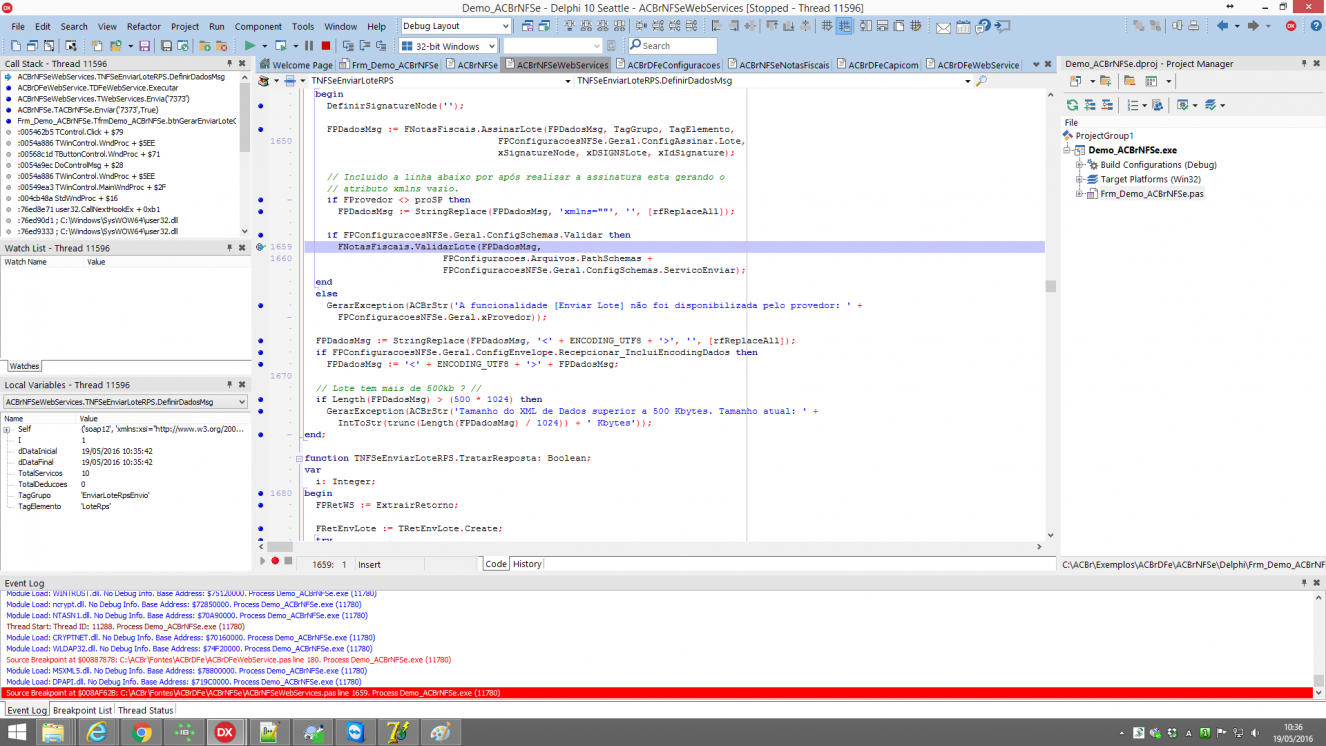The image size is (1326, 746).
Task: Click the magnifier icon beside the method dropdown
Action: coord(981,81)
